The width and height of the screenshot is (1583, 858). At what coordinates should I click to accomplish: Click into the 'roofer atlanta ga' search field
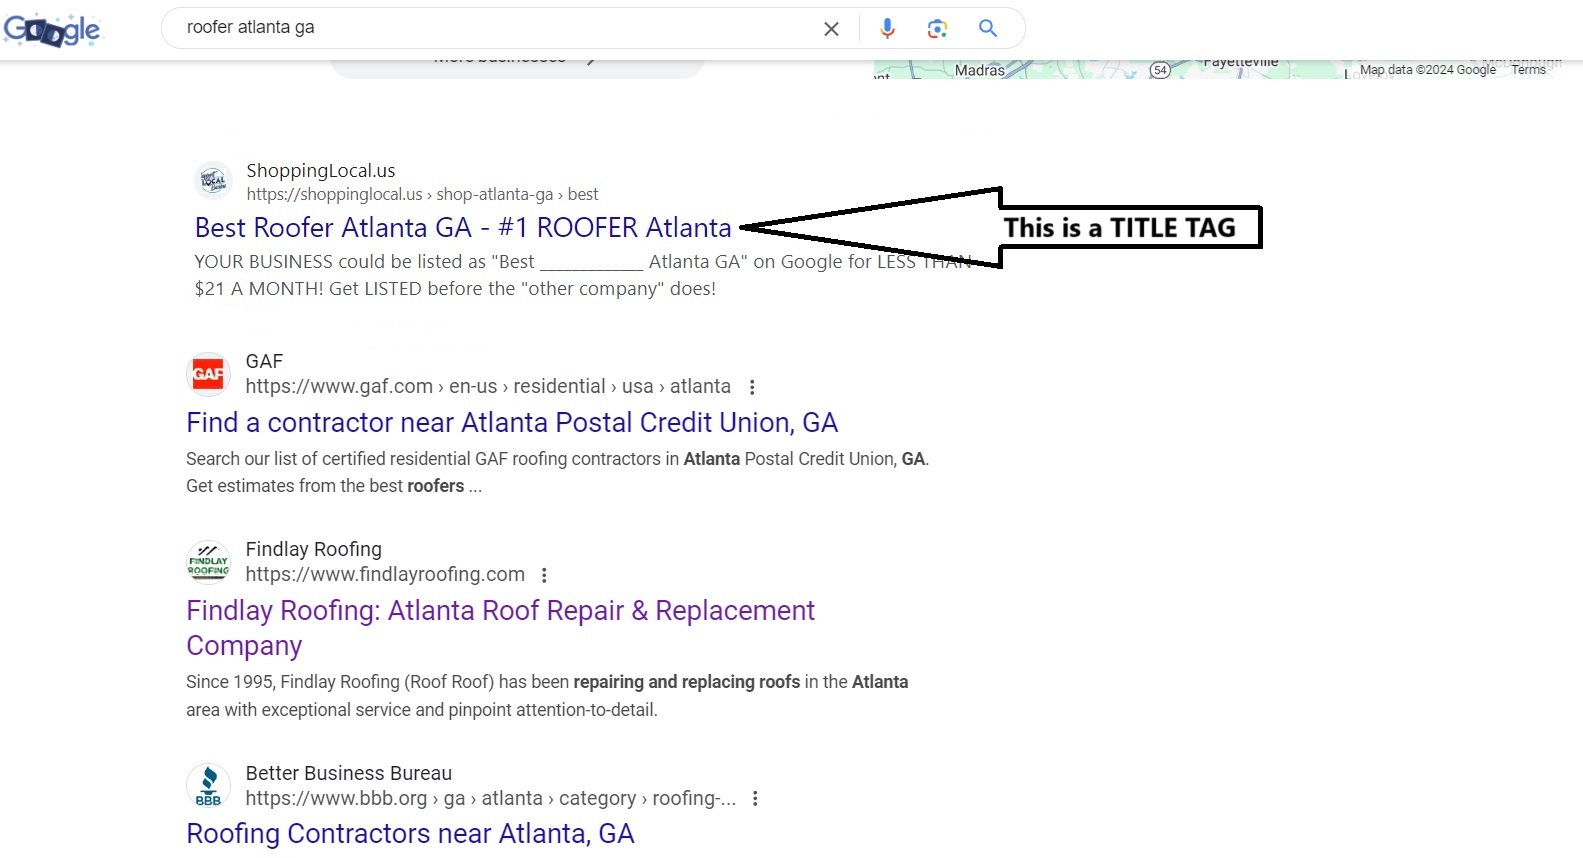[x=490, y=28]
